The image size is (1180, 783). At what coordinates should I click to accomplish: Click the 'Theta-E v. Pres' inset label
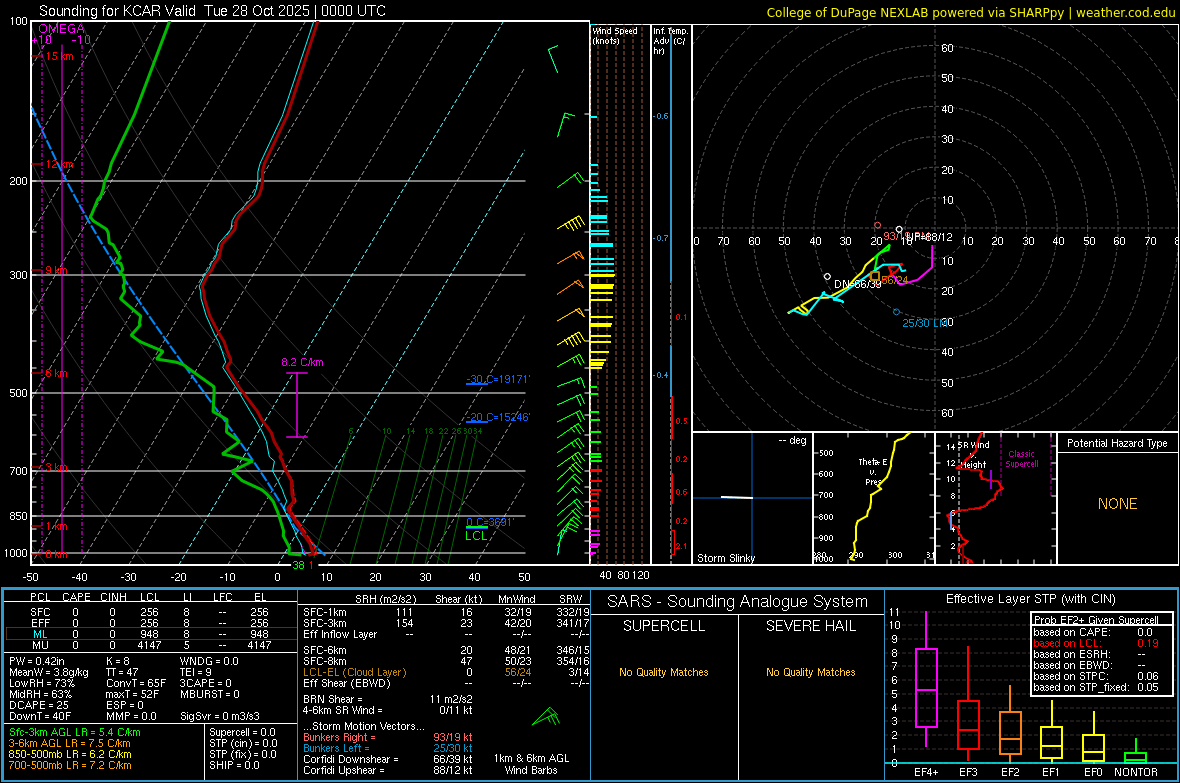pyautogui.click(x=873, y=471)
